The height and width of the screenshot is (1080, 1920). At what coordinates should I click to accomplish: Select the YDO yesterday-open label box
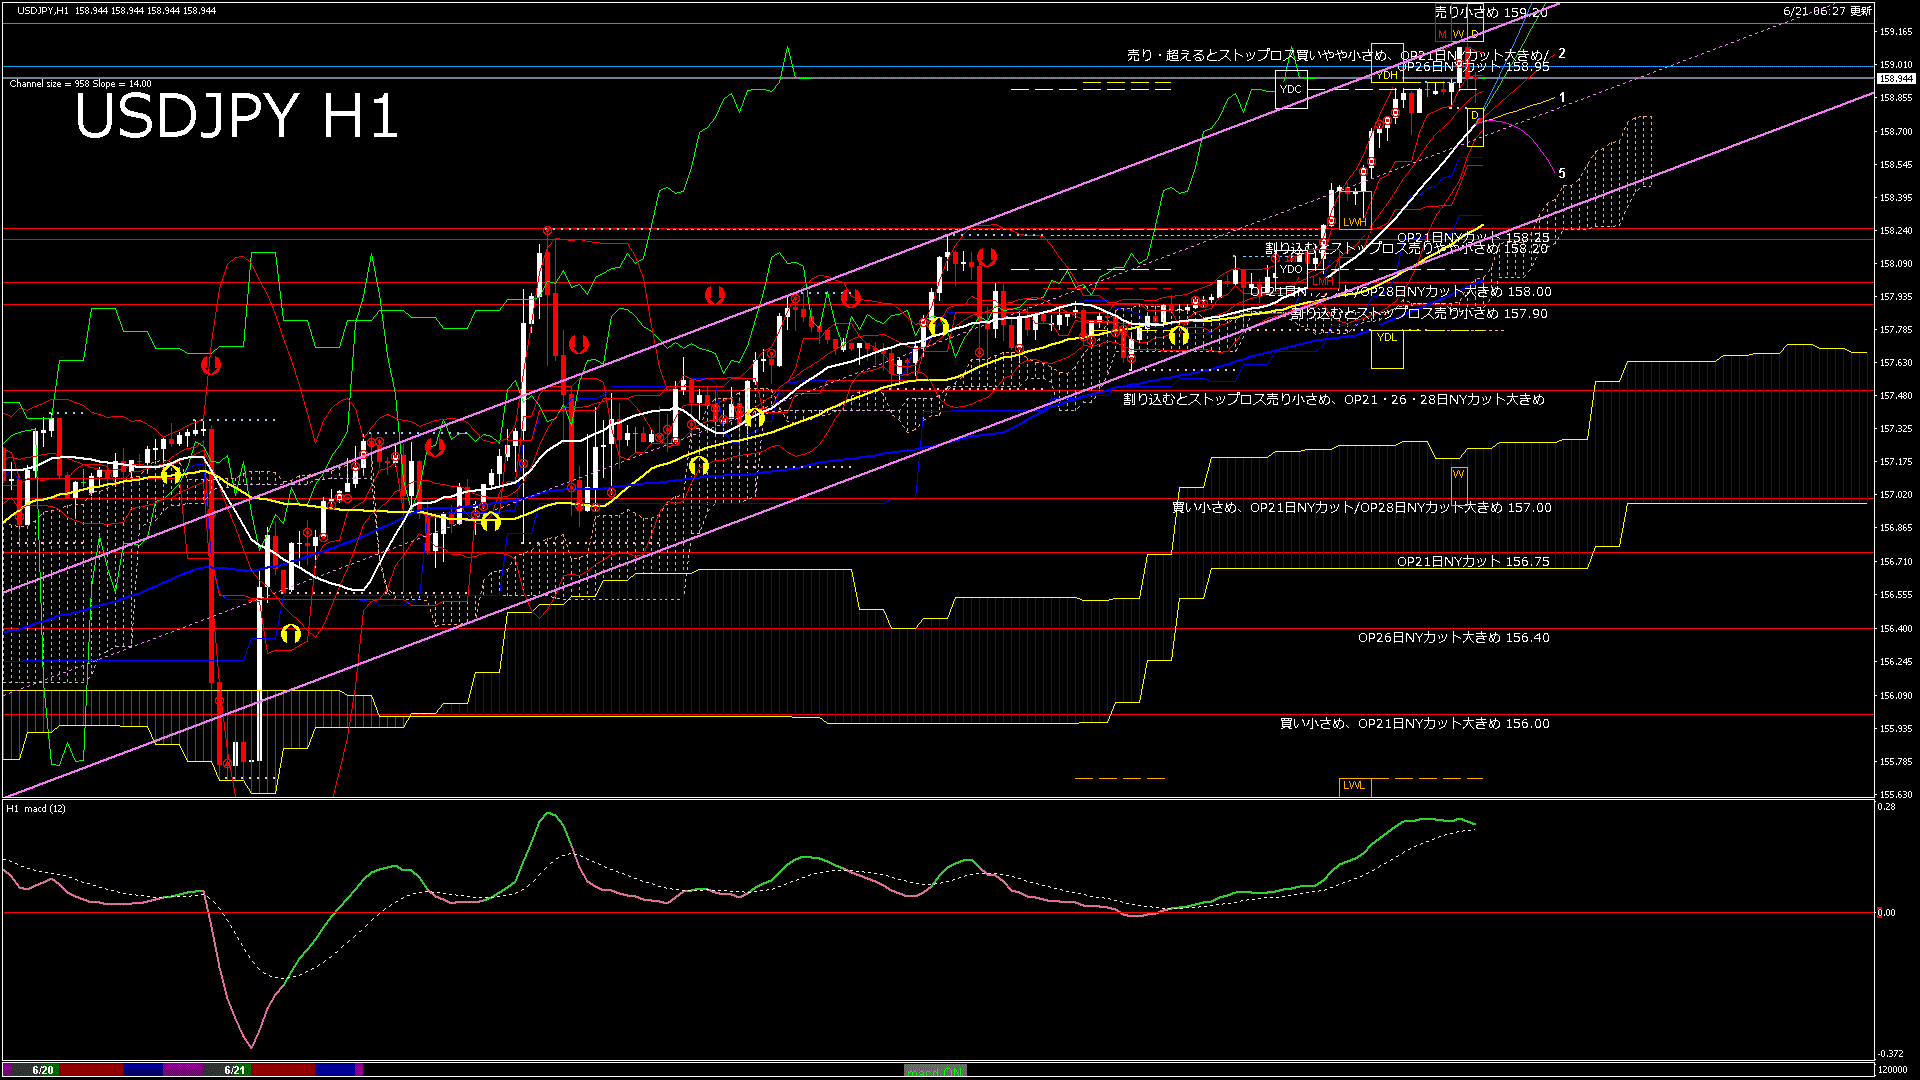(x=1291, y=269)
